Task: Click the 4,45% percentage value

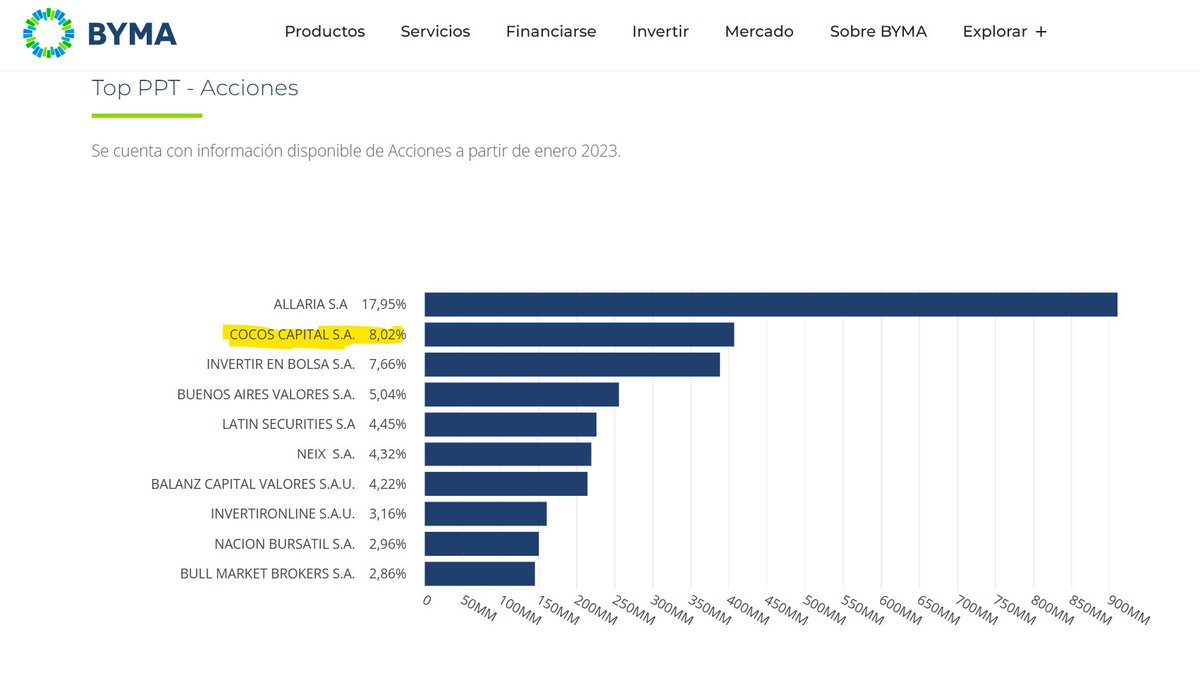Action: [388, 424]
